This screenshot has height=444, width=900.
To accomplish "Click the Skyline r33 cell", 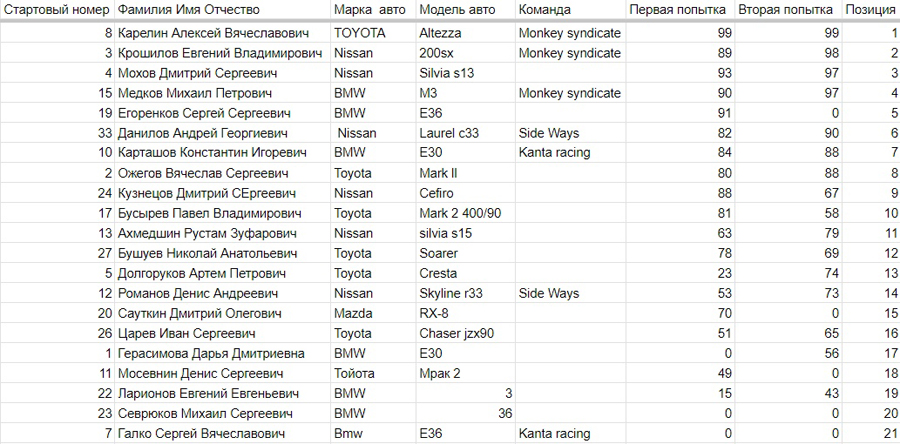I will point(466,294).
